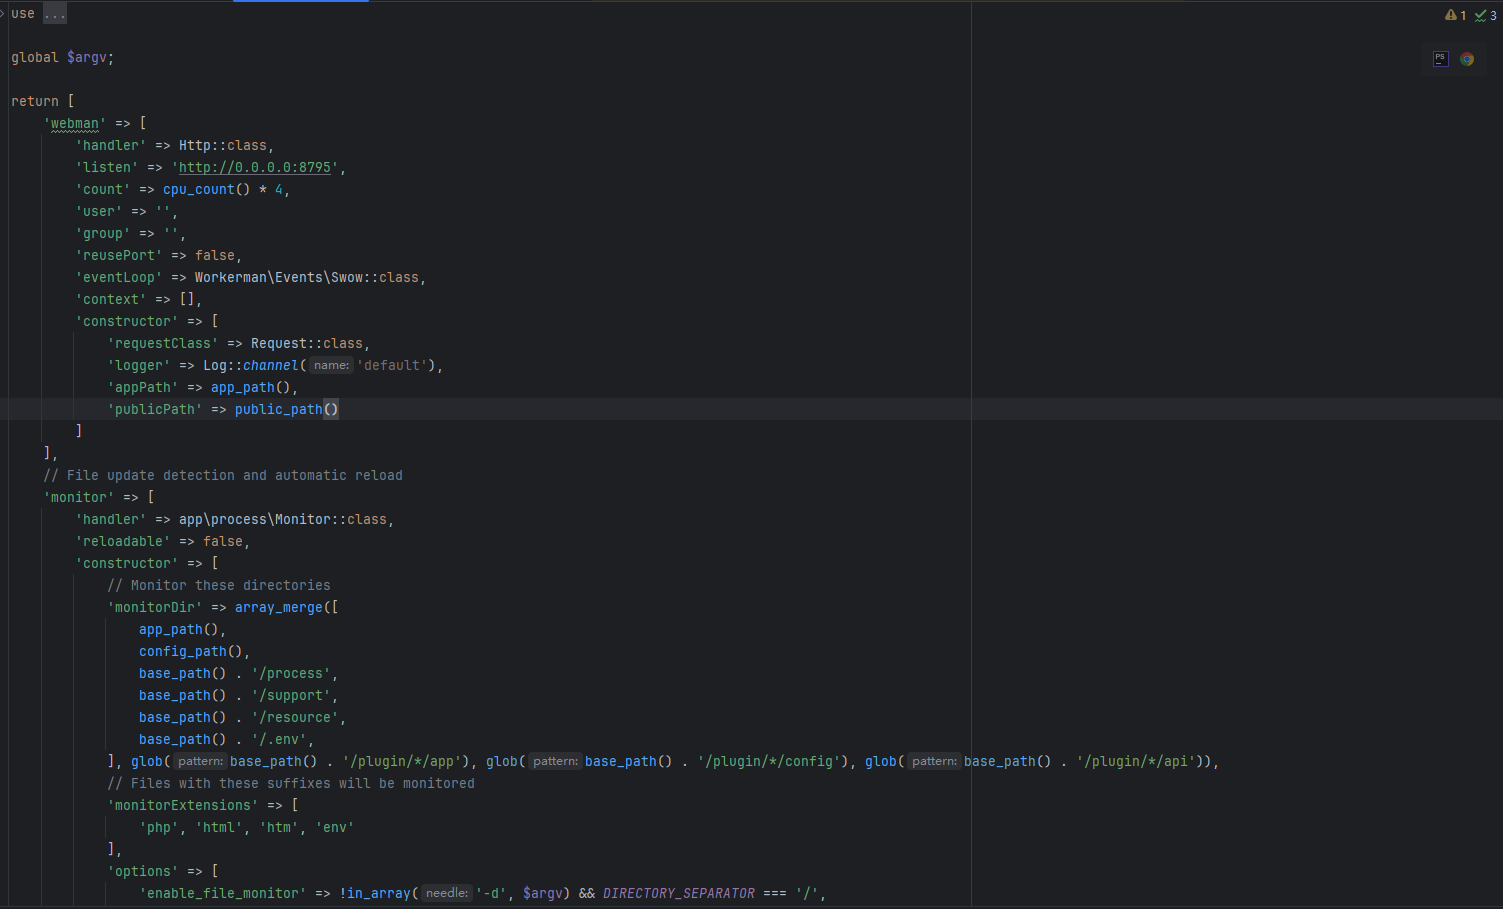1503x909 pixels.
Task: Click 'pattern:' hint before '/plugin/*/app'
Action: [x=200, y=761]
